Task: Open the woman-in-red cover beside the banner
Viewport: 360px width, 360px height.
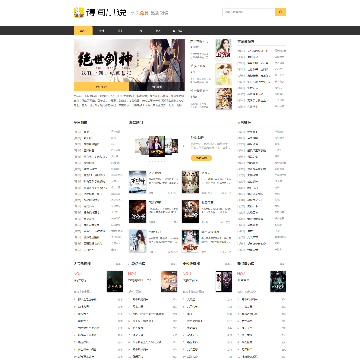Action: point(223,50)
